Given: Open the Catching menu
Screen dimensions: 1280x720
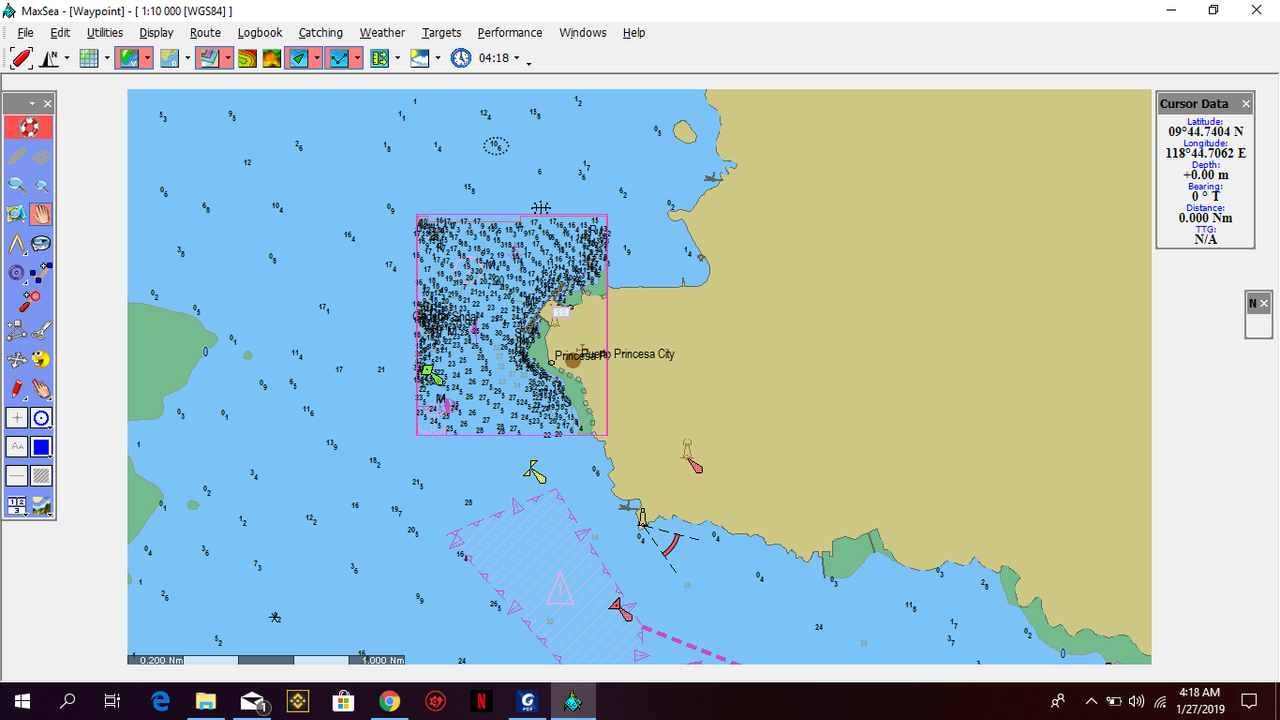Looking at the screenshot, I should tap(320, 33).
